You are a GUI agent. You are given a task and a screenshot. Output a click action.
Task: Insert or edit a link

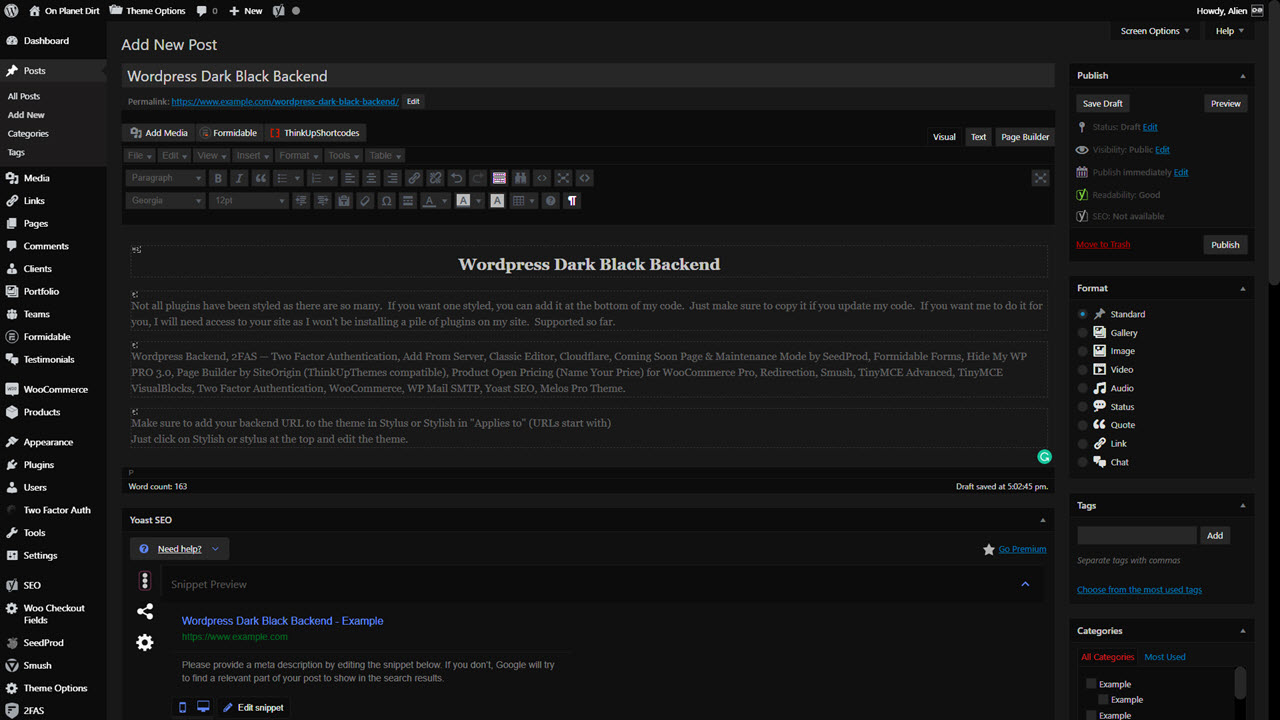point(414,178)
